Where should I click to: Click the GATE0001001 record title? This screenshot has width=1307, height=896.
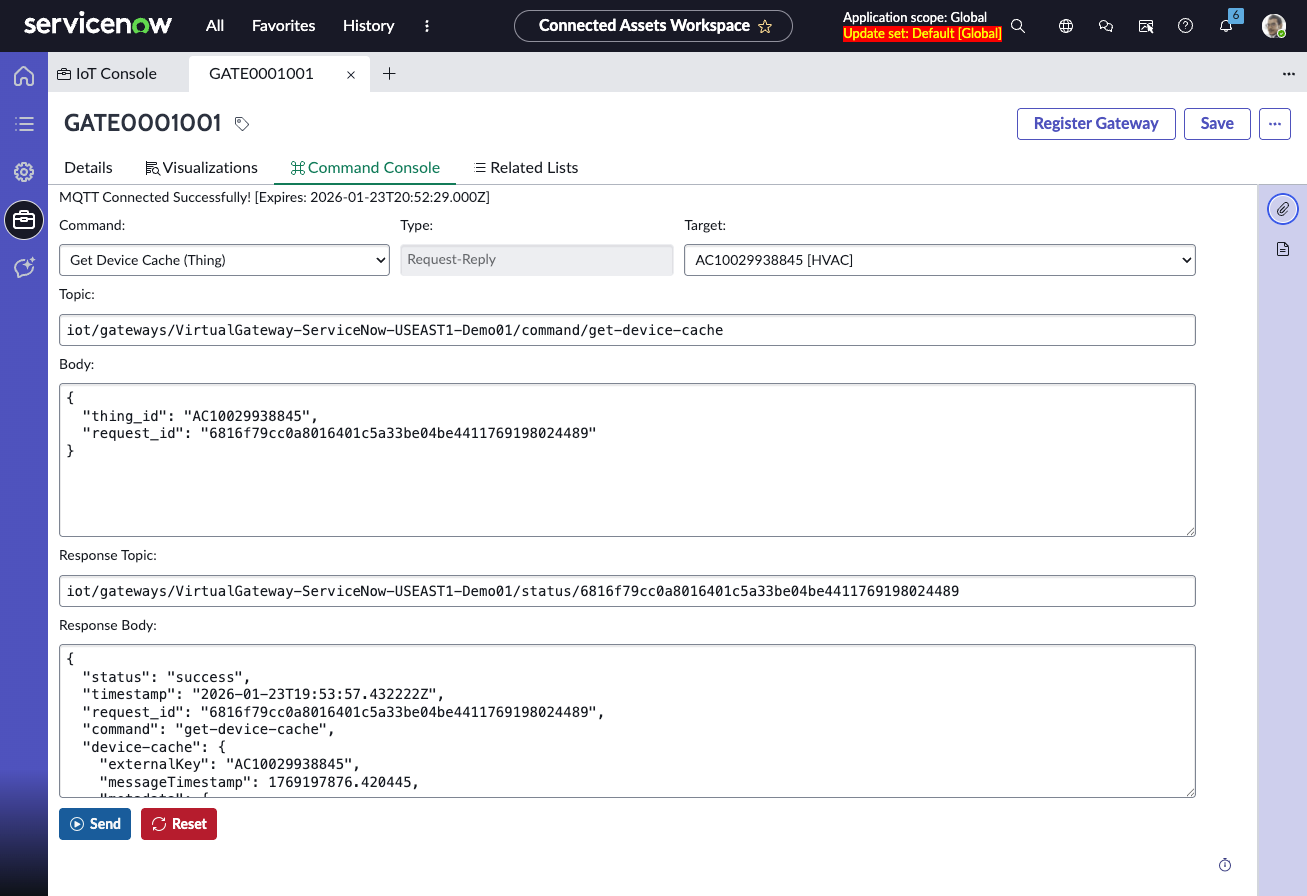[142, 123]
